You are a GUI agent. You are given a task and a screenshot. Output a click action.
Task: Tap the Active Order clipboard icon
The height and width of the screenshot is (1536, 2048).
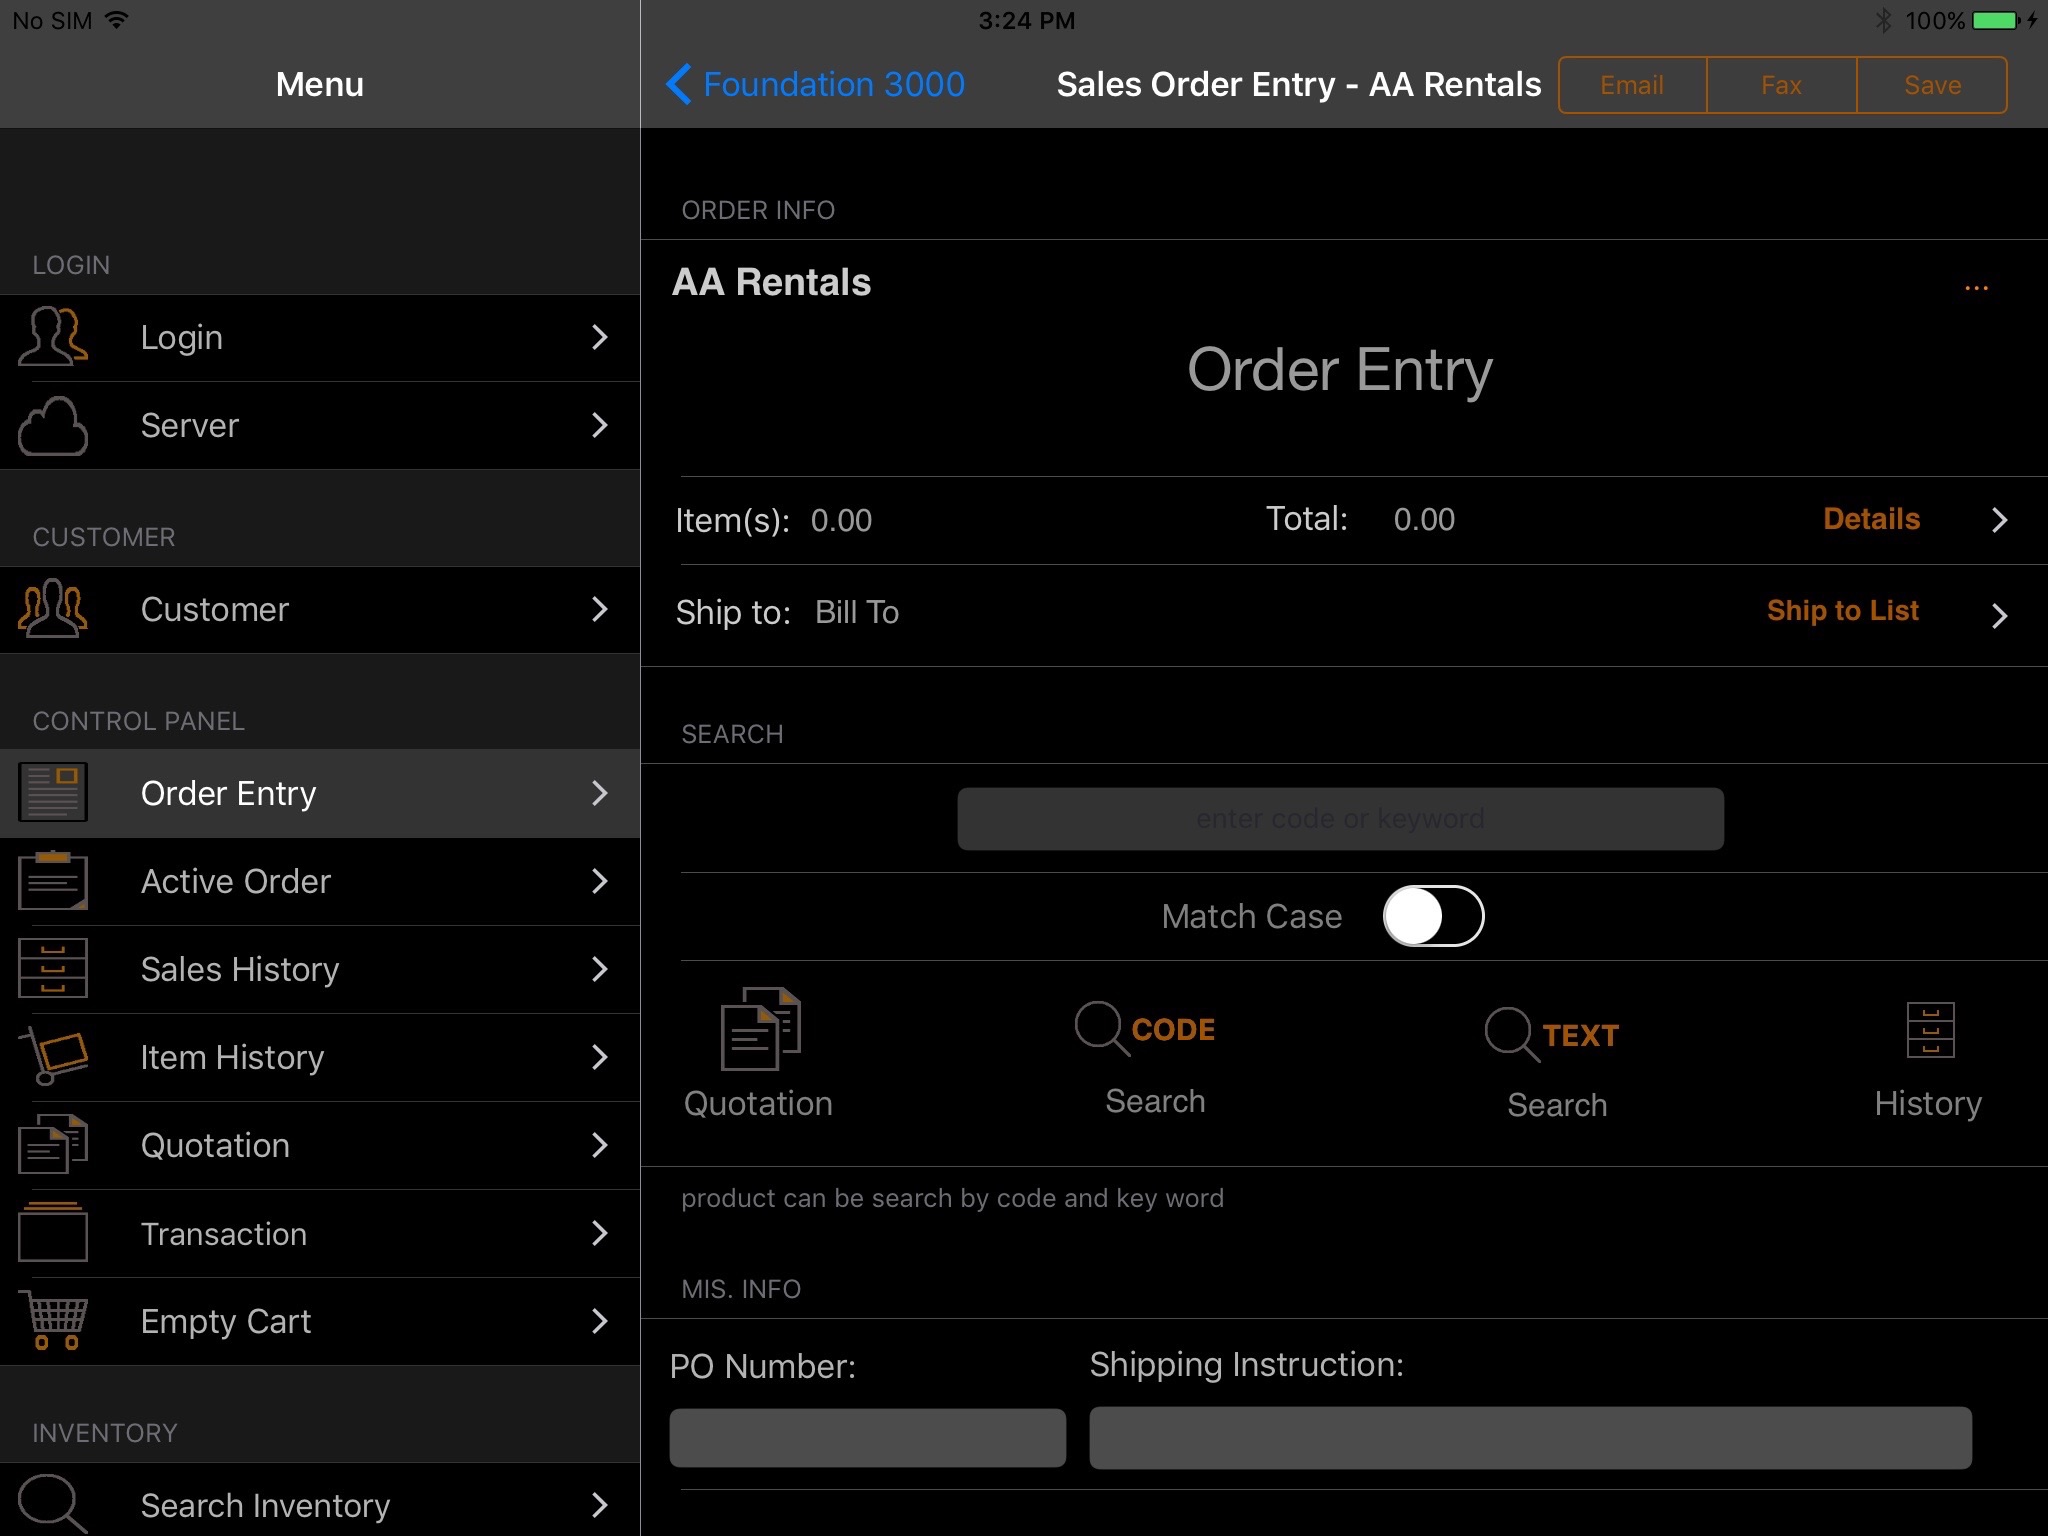pyautogui.click(x=54, y=881)
